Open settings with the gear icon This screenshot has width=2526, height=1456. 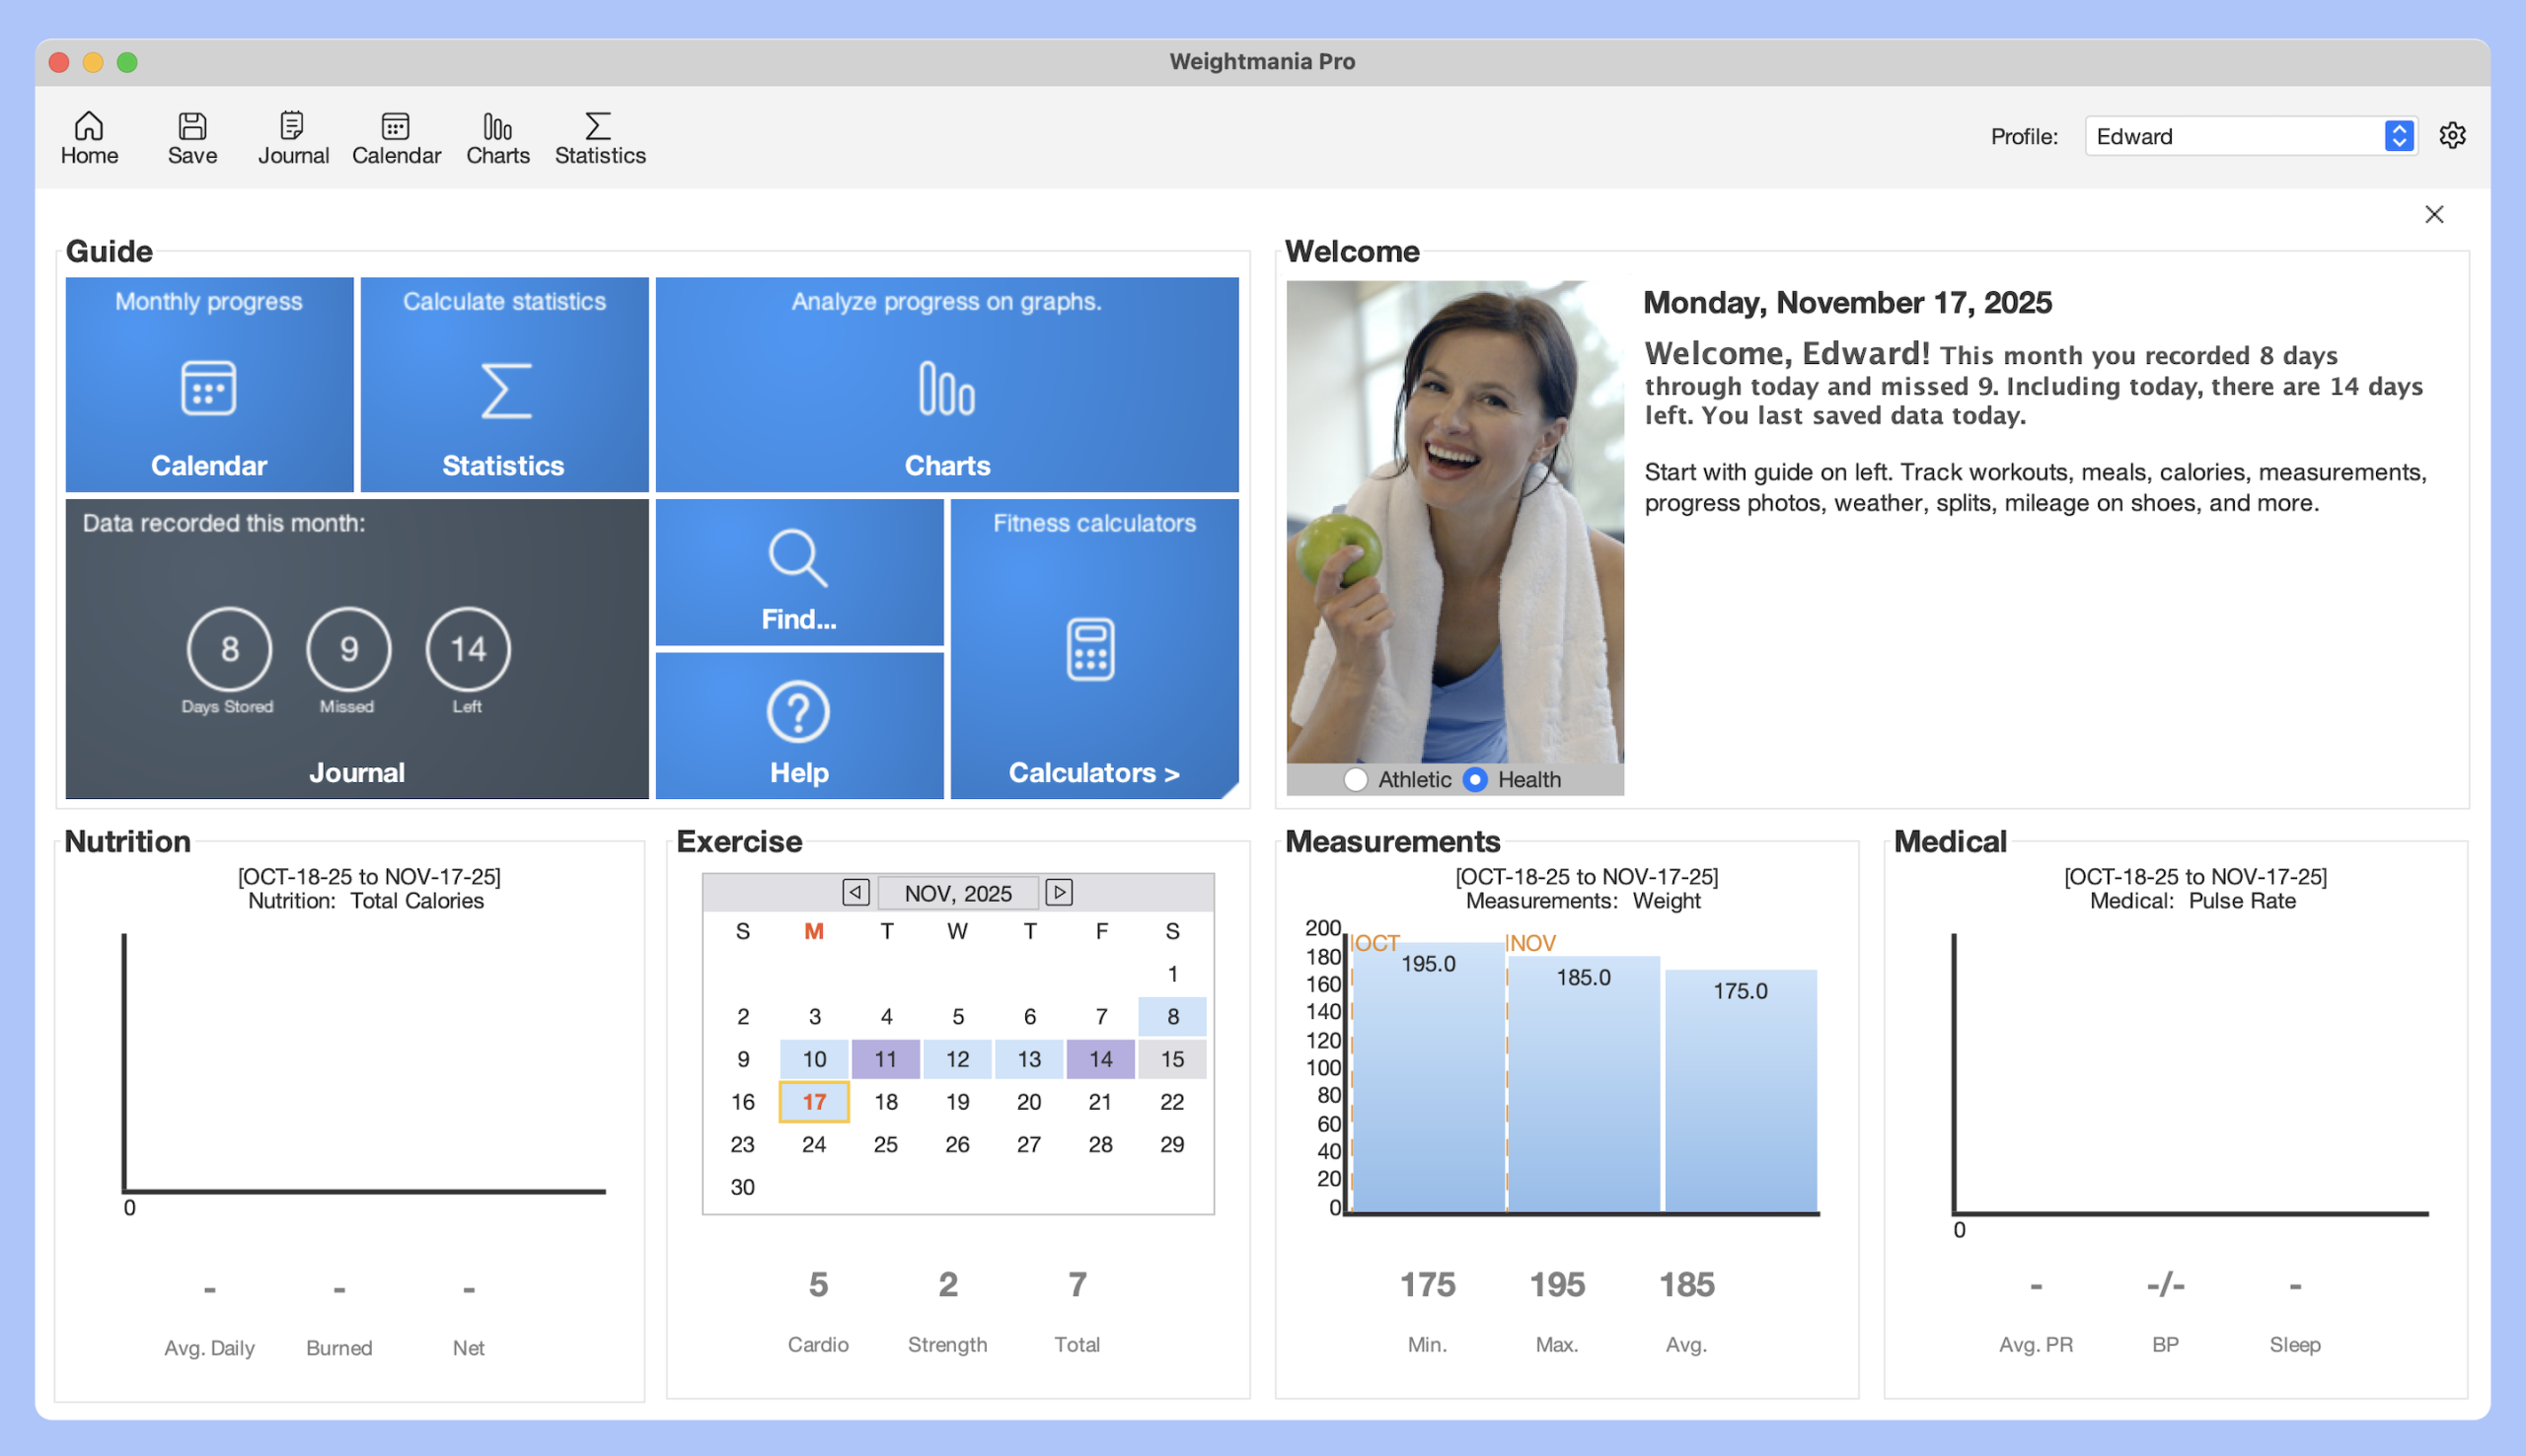point(2451,136)
